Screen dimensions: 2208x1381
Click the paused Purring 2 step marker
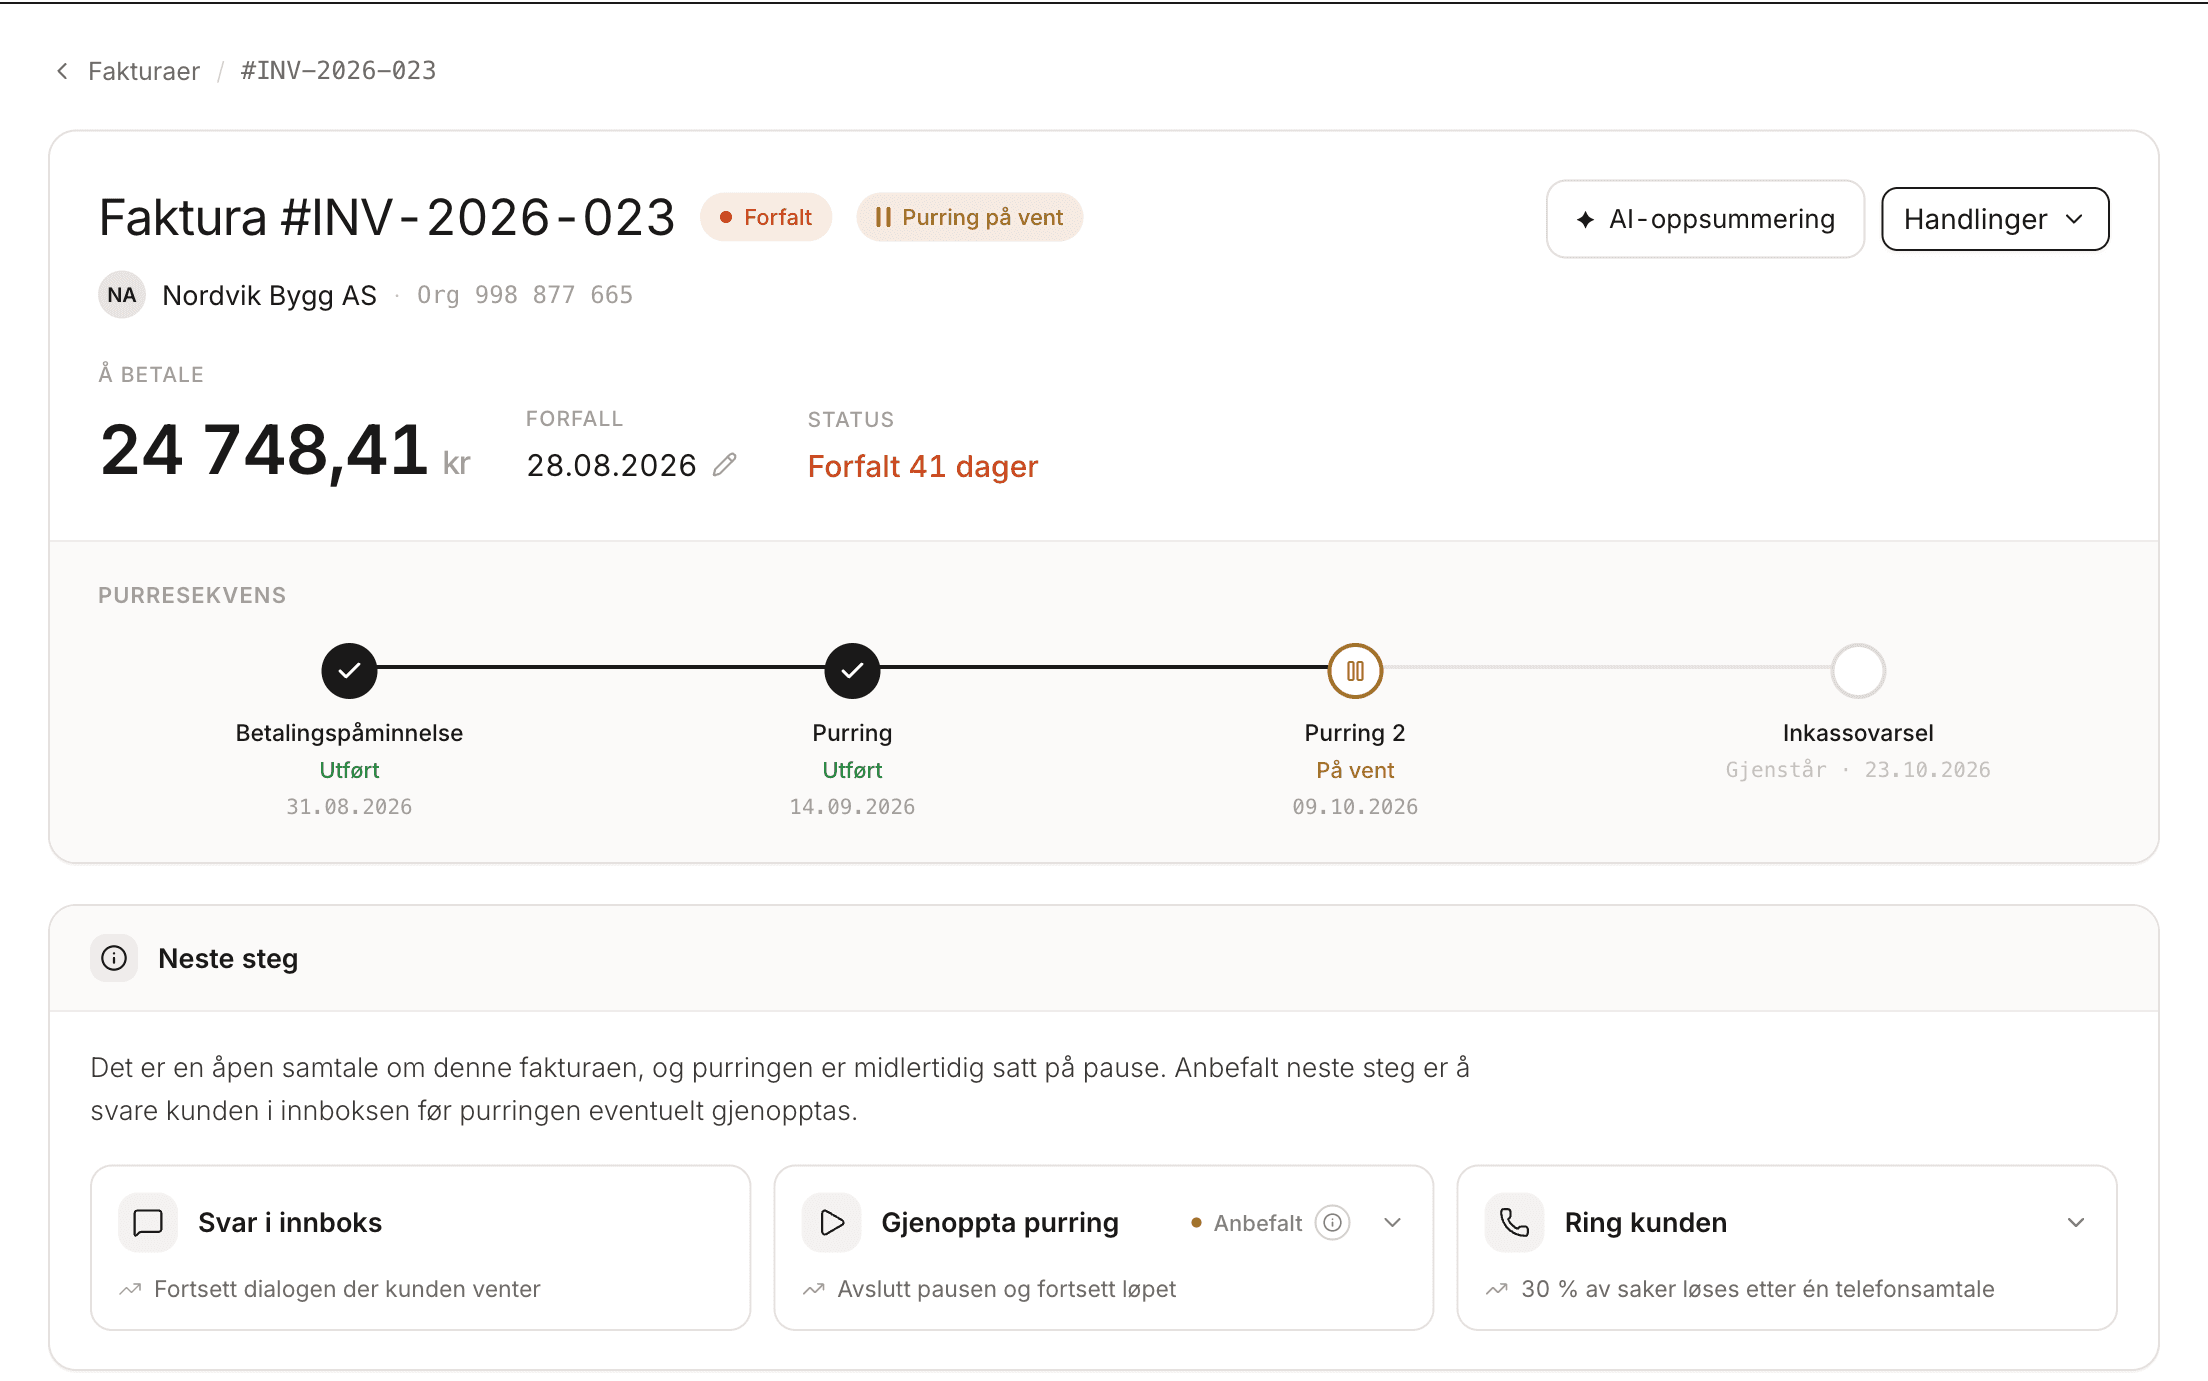[1355, 670]
